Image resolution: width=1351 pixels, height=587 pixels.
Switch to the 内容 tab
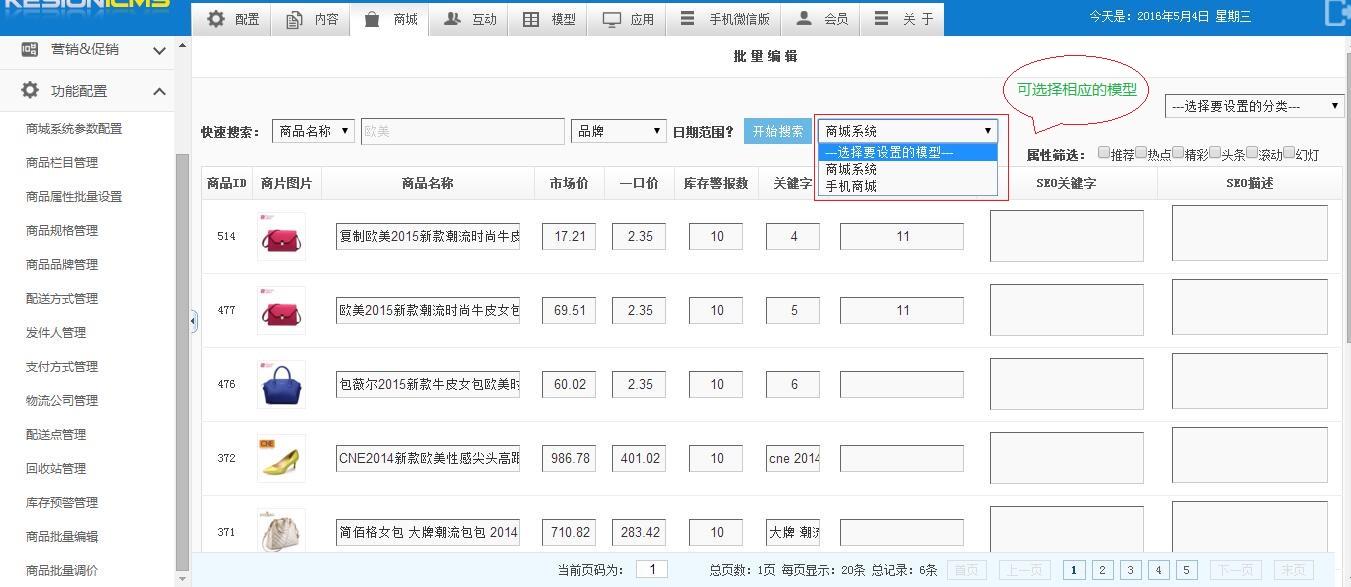pos(311,19)
